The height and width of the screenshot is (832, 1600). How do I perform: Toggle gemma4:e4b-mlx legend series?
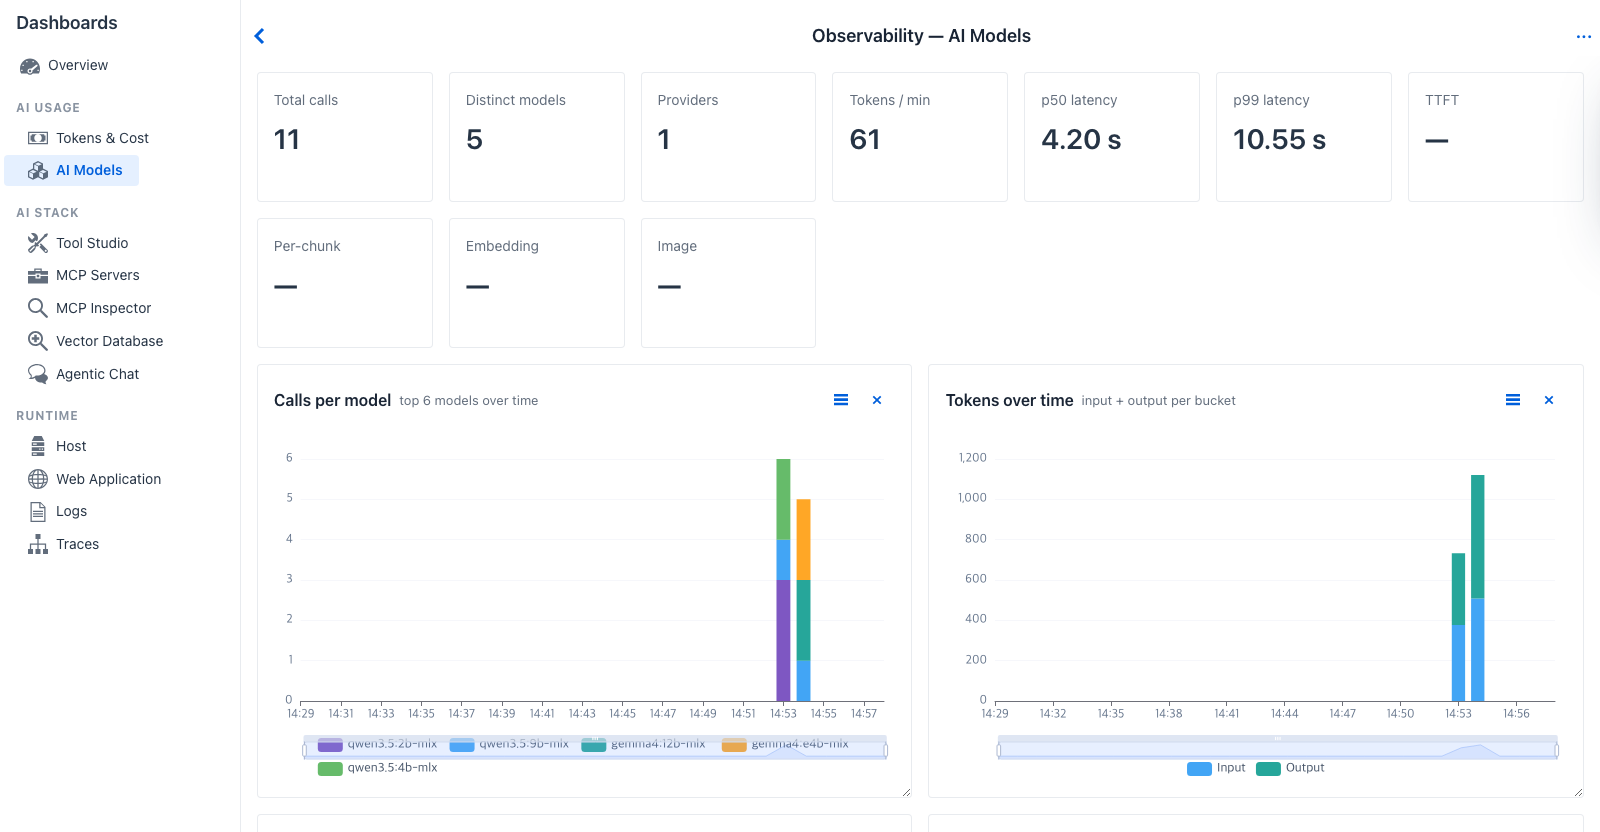coord(785,744)
